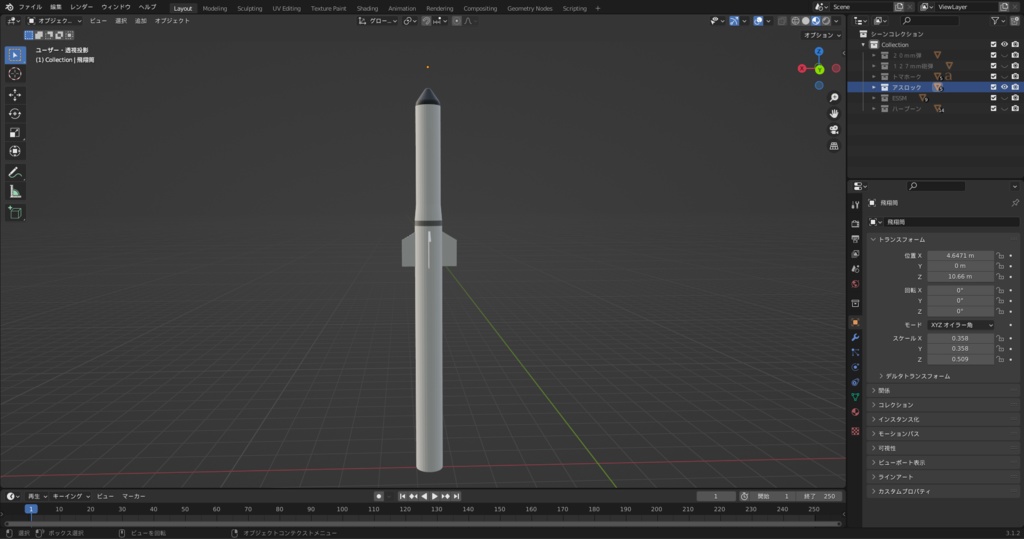The height and width of the screenshot is (539, 1024).
Task: Open the キーイング menu in timeline
Action: click(x=71, y=497)
